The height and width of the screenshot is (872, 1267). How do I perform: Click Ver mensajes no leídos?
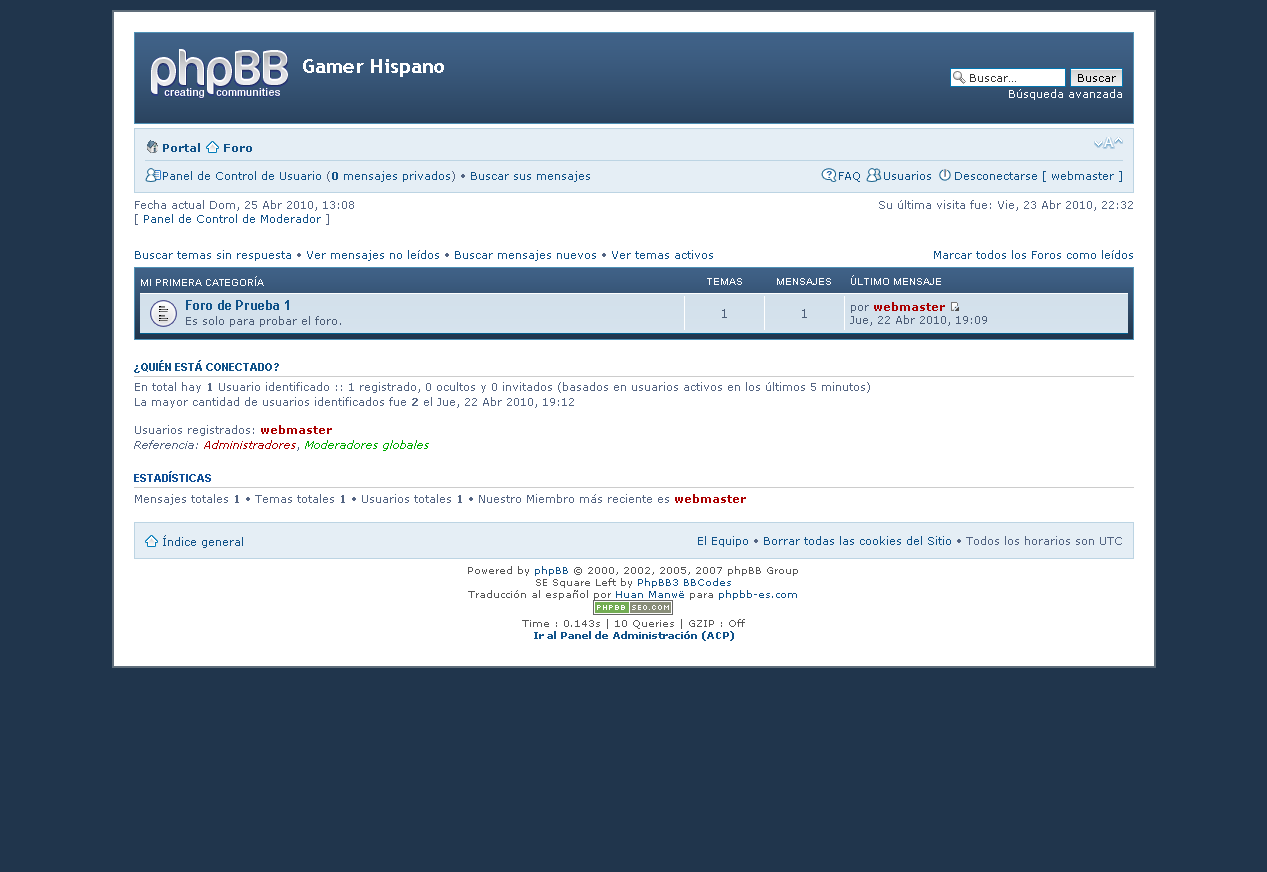point(373,255)
